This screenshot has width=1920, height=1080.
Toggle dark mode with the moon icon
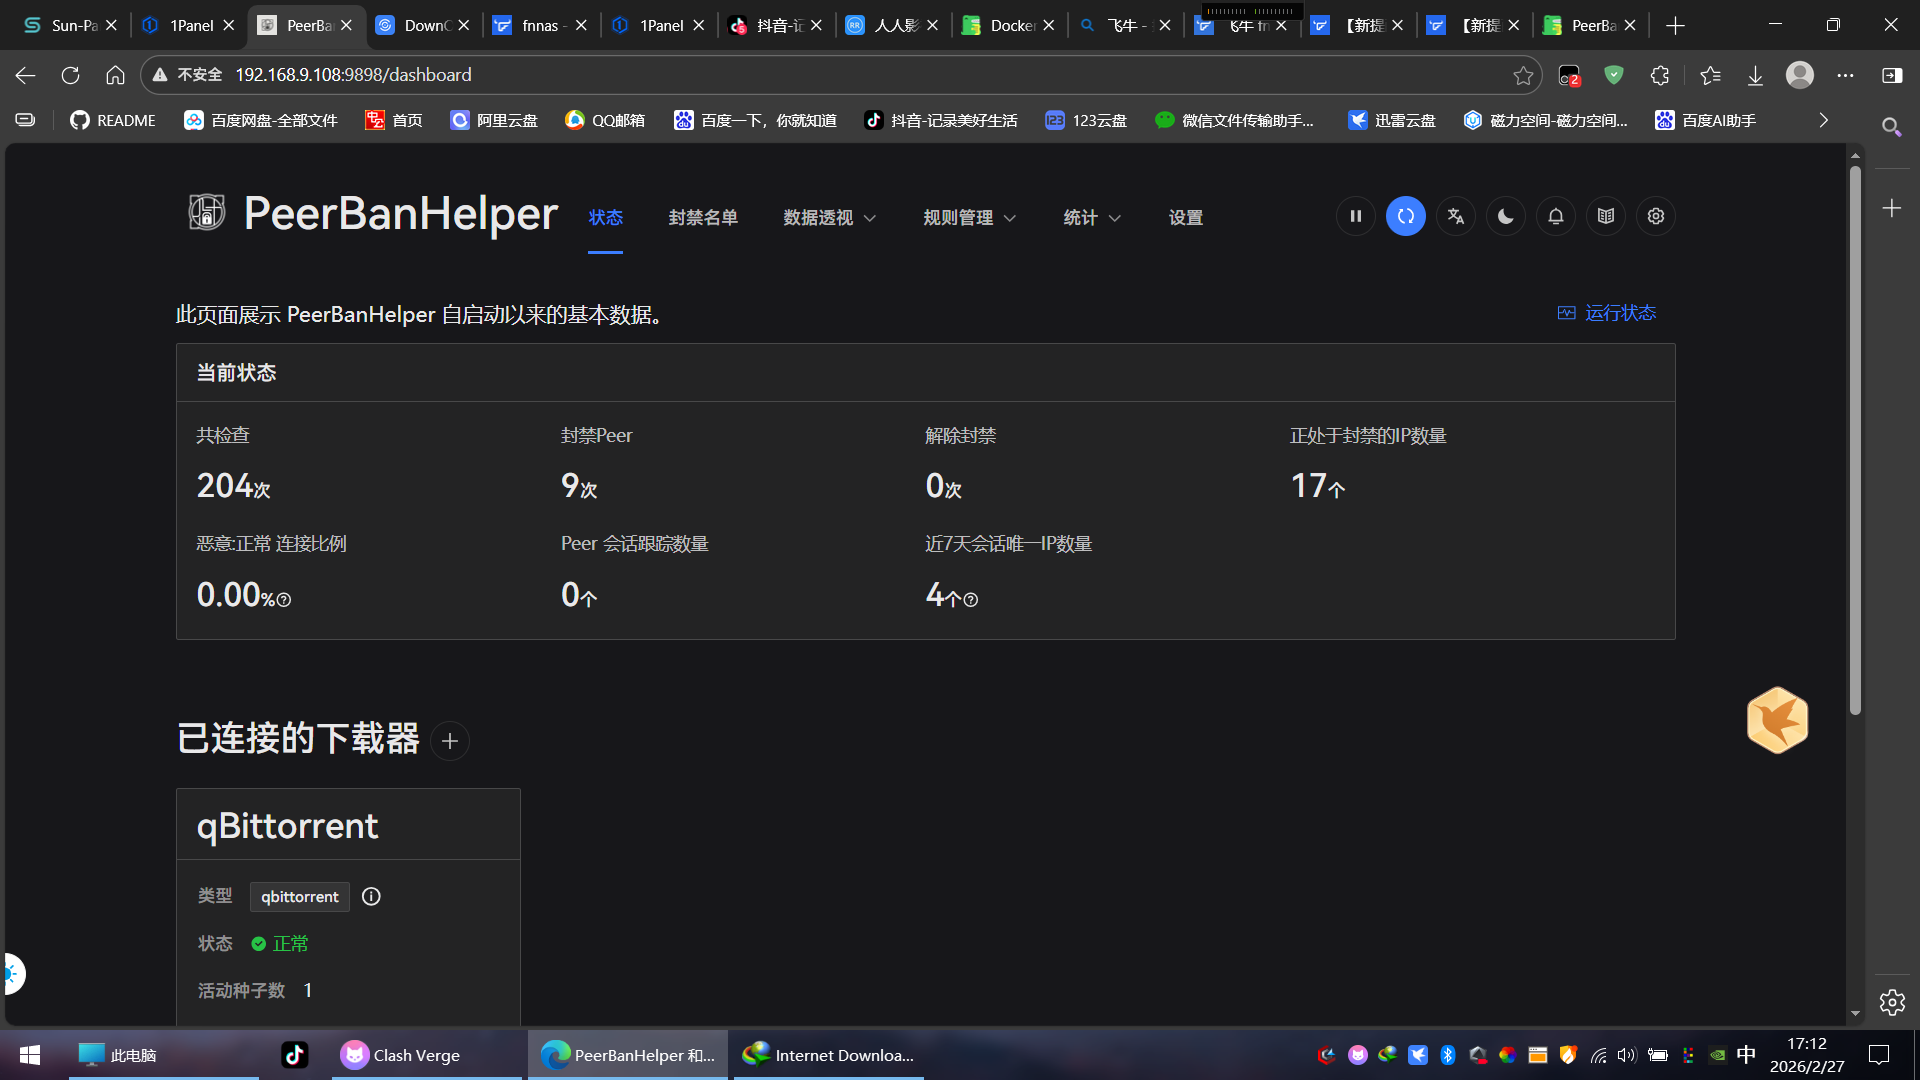point(1505,216)
